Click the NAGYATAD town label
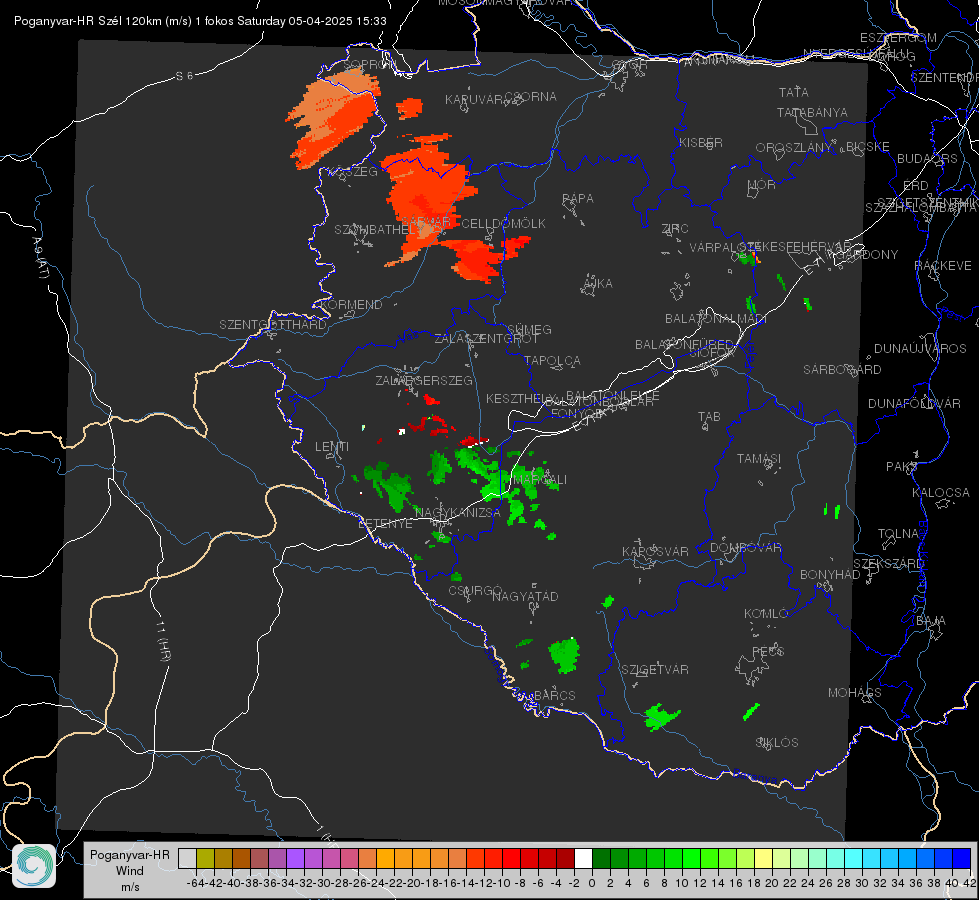 click(525, 596)
